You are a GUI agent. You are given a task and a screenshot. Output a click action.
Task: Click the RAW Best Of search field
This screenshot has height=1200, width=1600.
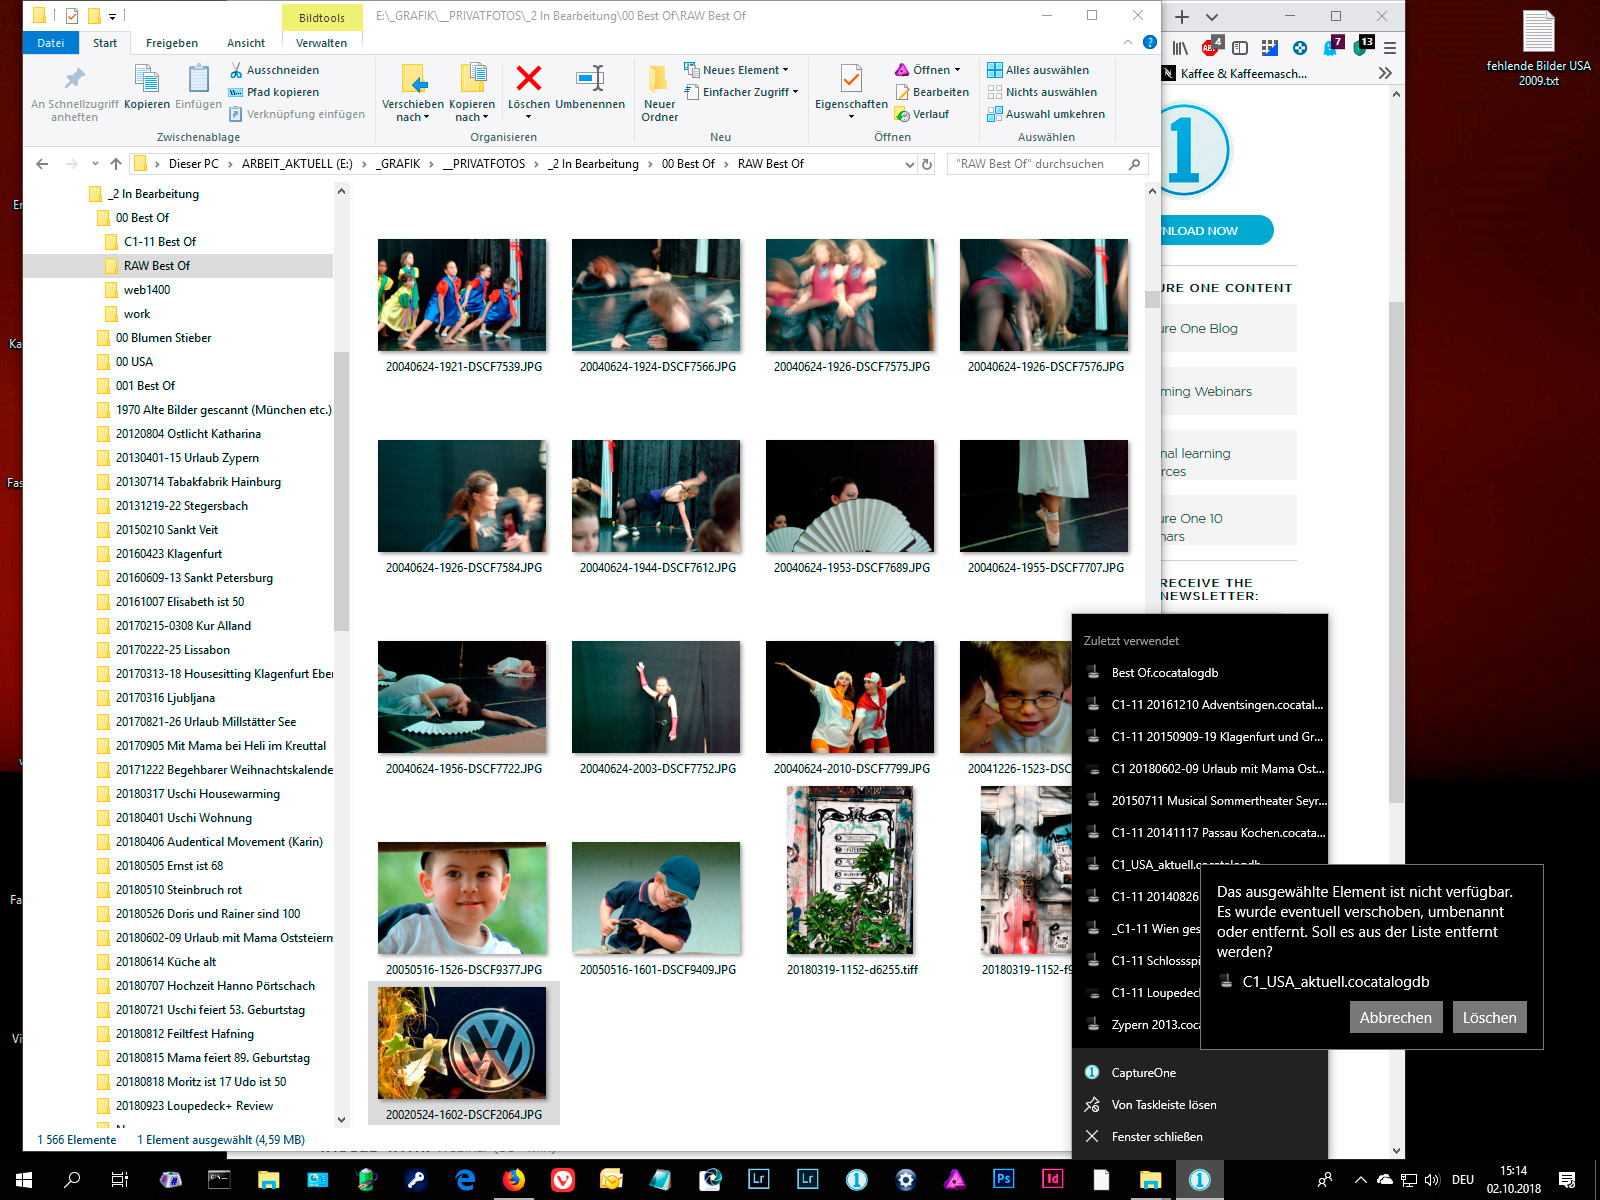click(x=1047, y=164)
